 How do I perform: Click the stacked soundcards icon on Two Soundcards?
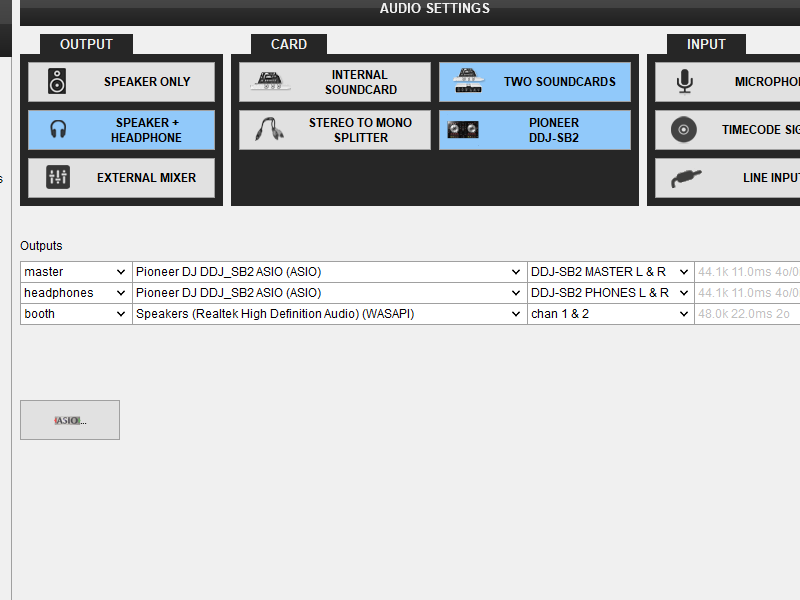pos(468,81)
